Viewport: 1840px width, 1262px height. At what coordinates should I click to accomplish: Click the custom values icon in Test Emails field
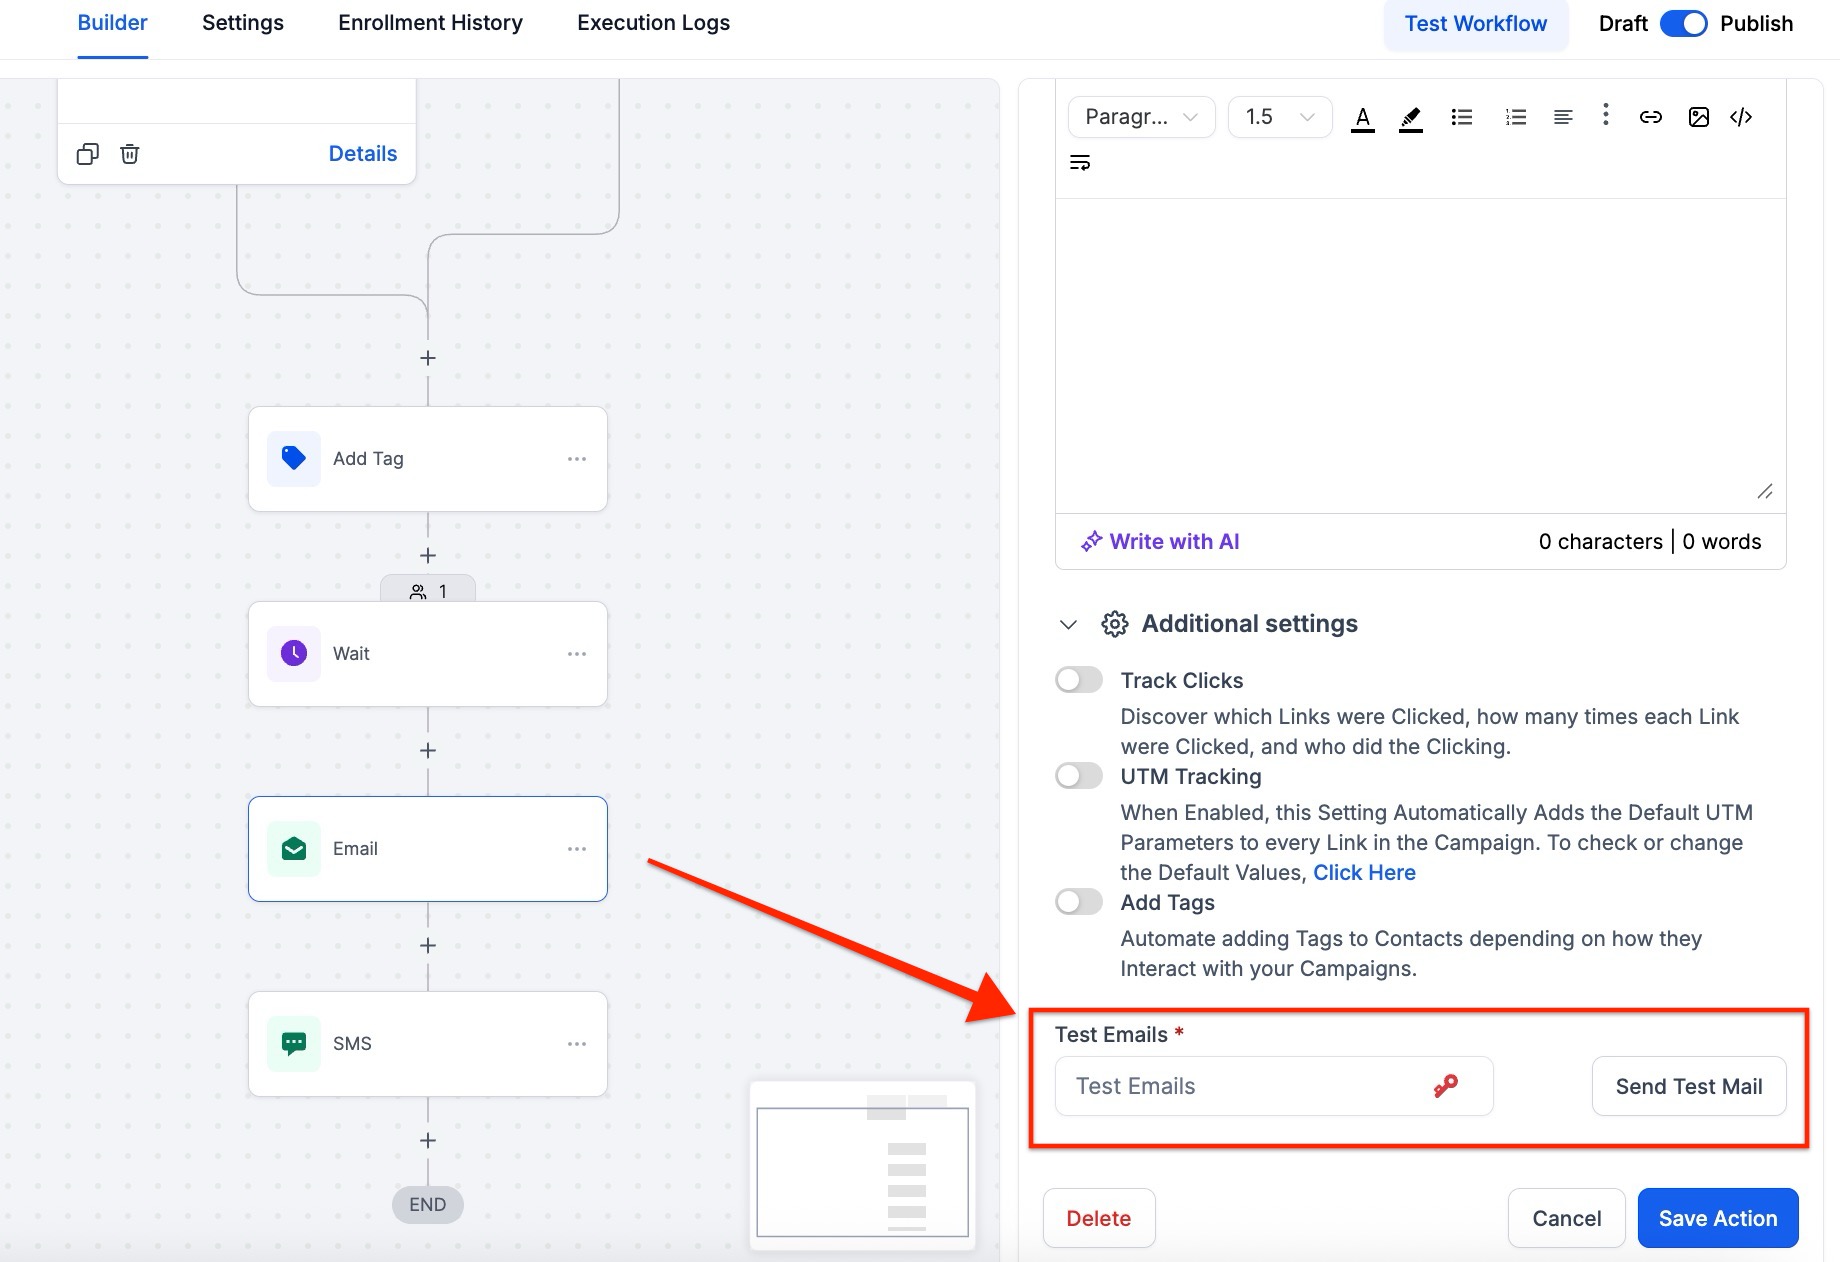pos(1445,1086)
